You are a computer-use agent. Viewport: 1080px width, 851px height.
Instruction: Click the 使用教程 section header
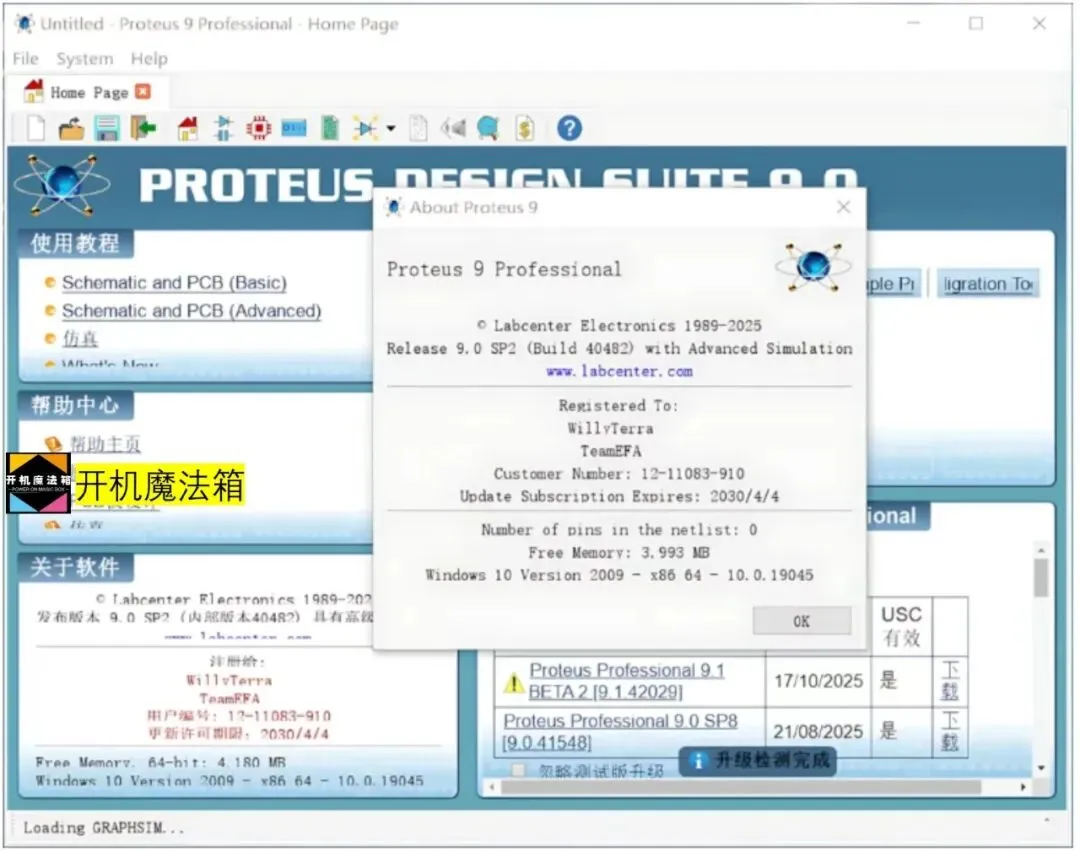75,243
